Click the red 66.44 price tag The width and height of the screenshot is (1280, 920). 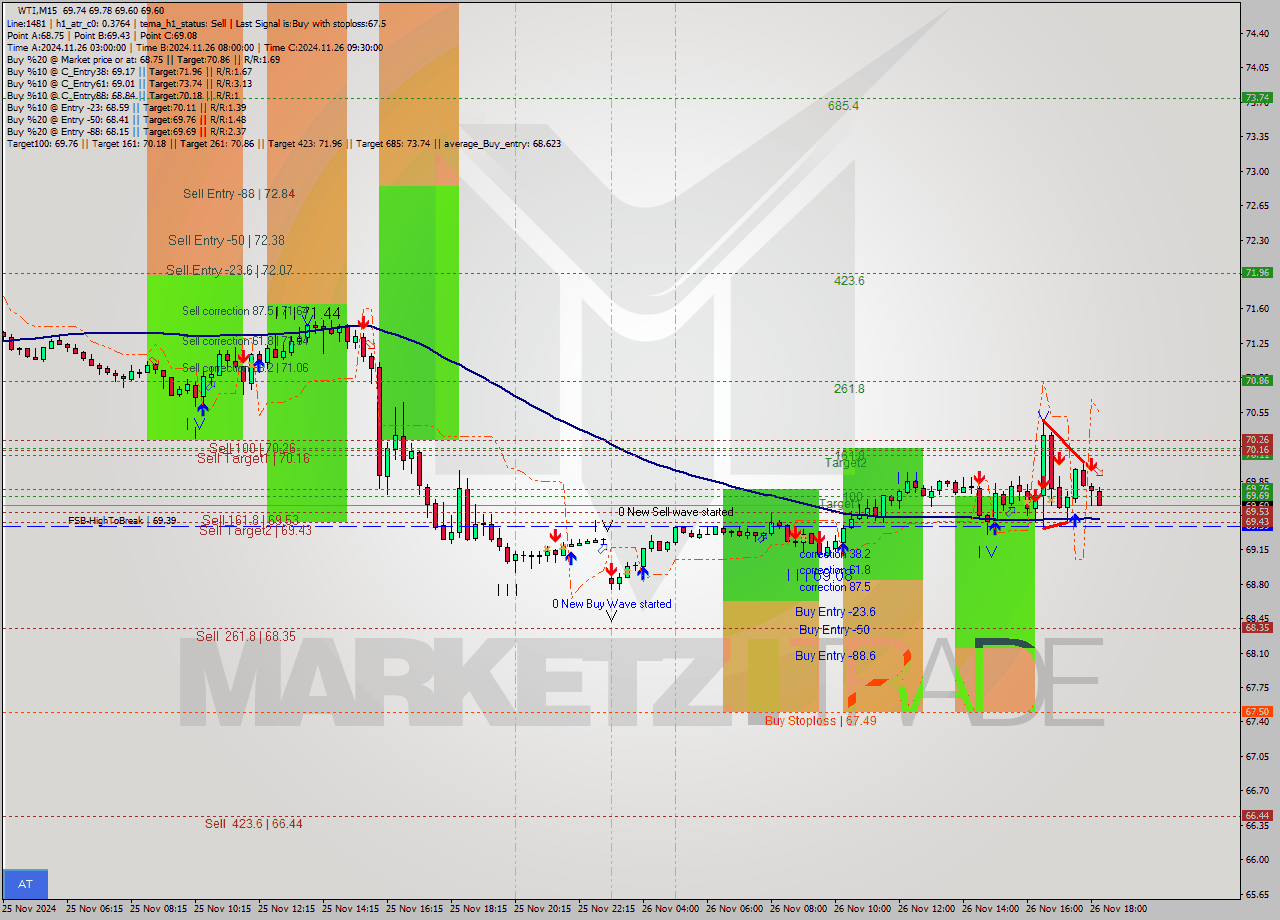1257,816
